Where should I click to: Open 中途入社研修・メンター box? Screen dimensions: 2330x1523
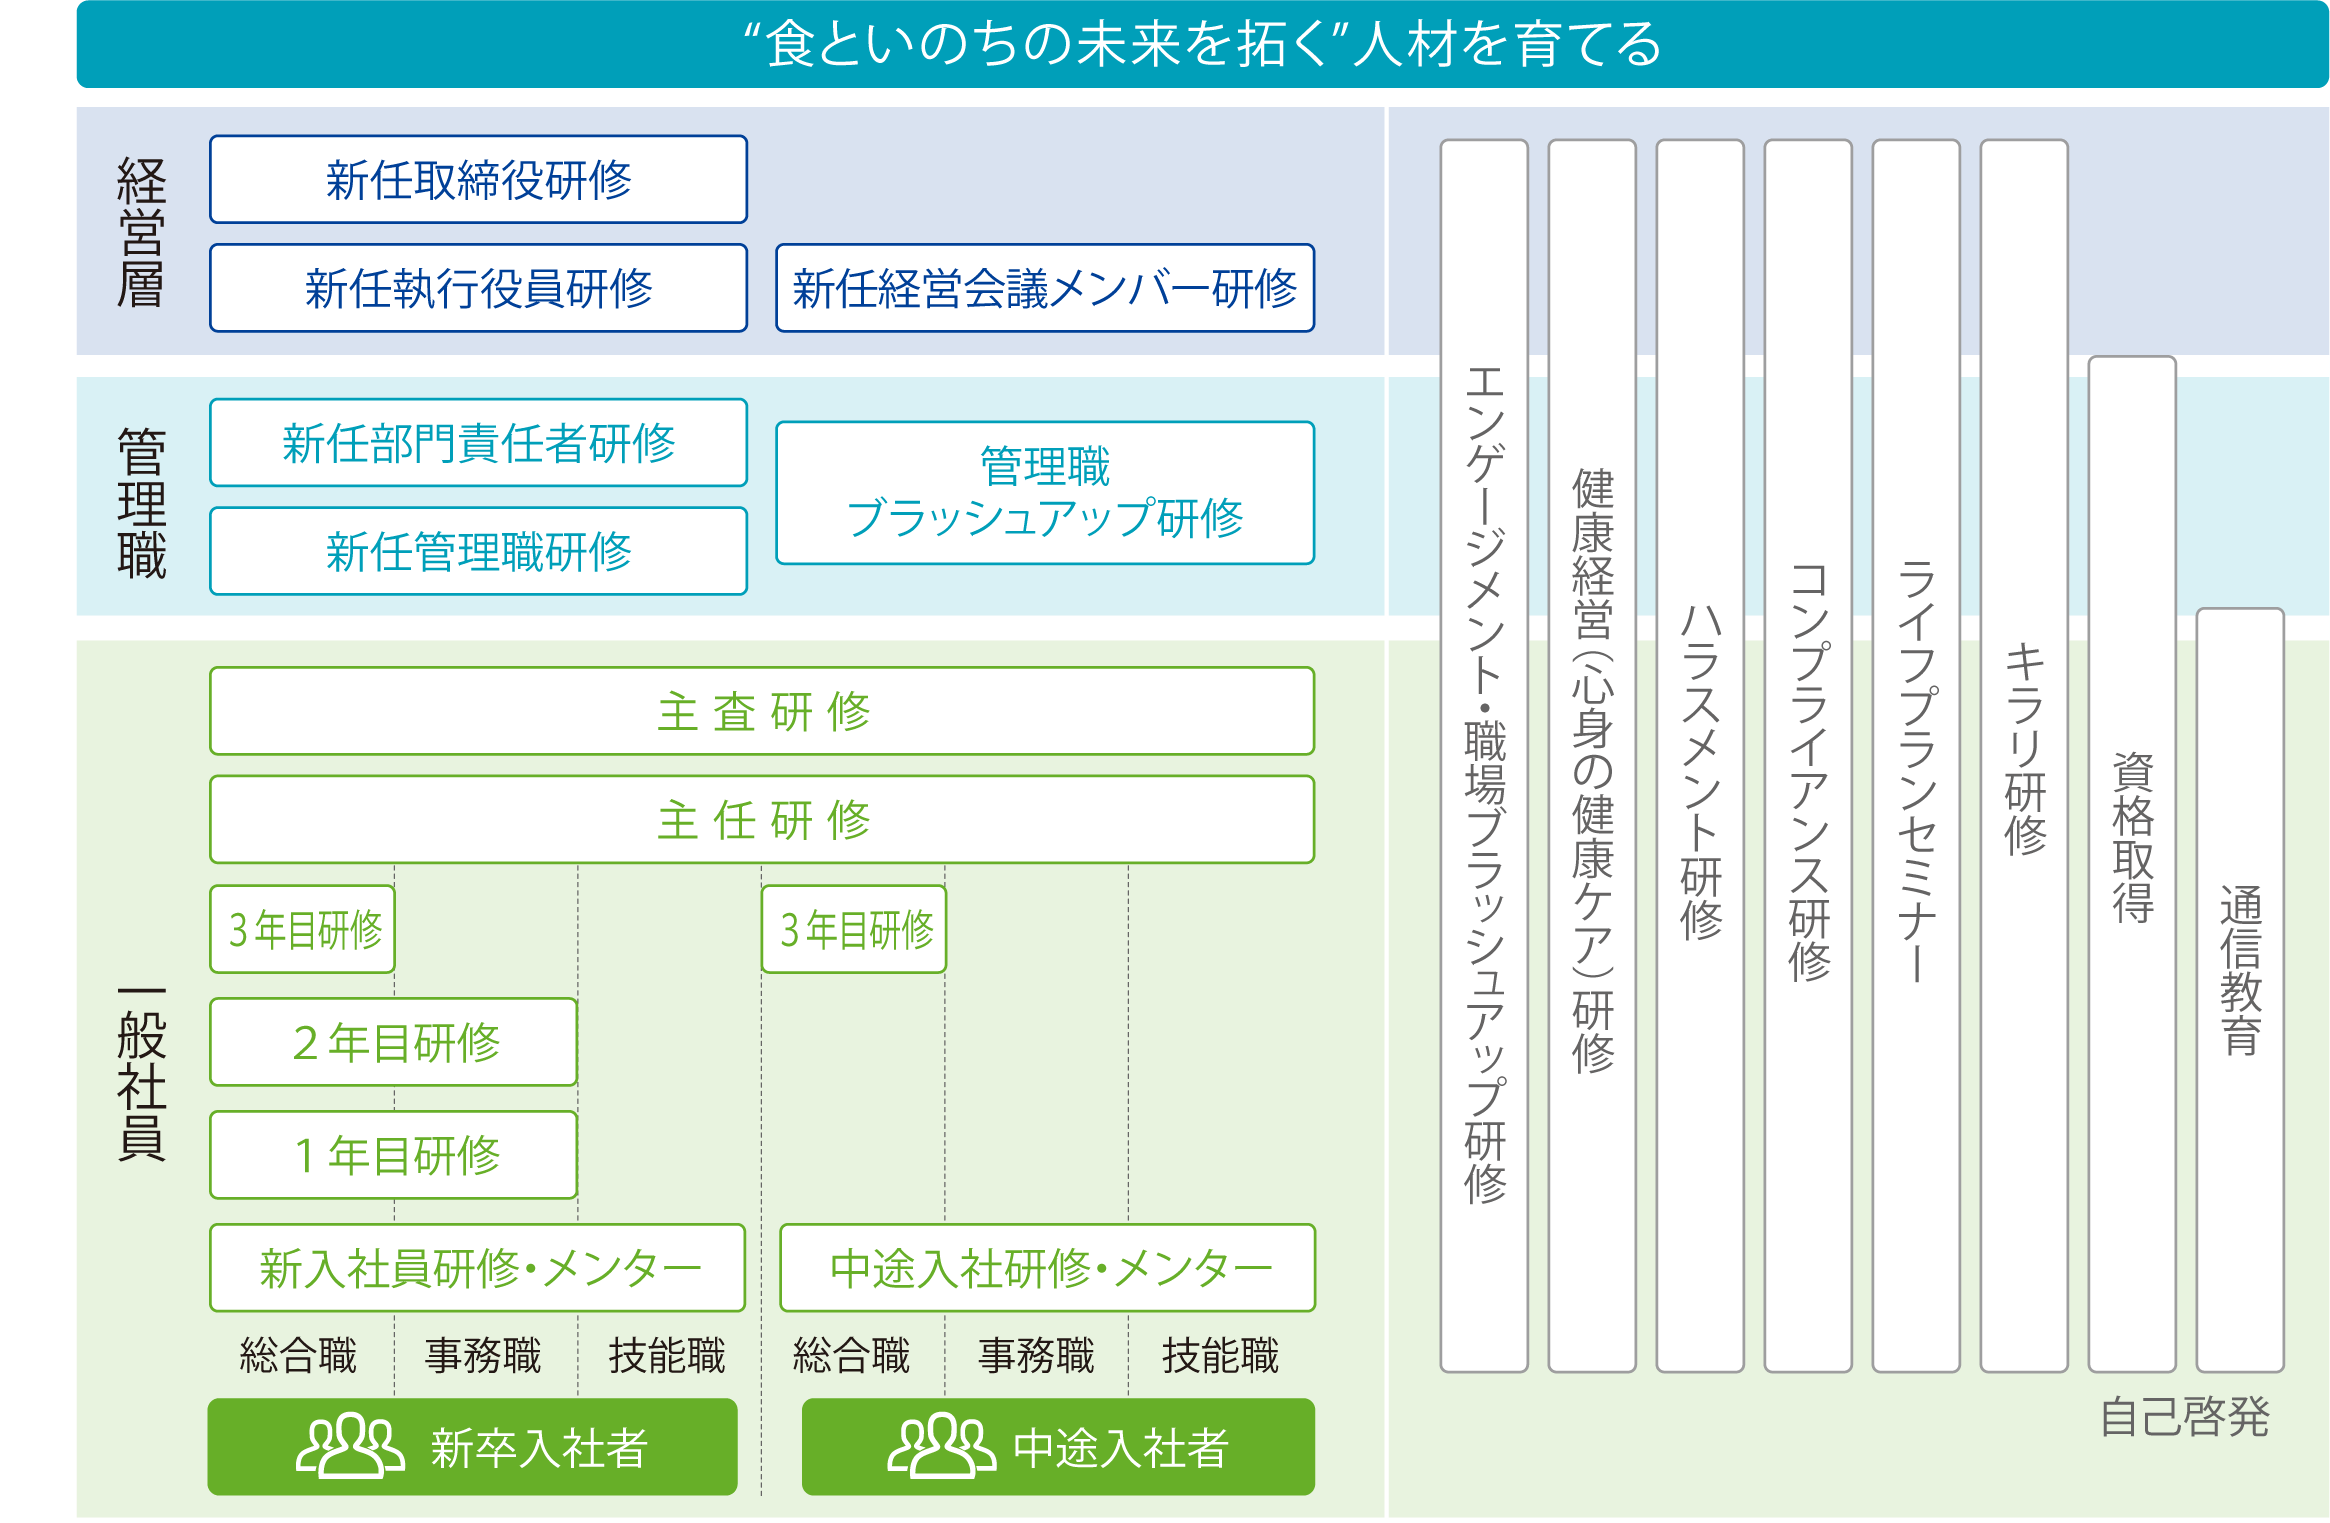tap(1047, 1268)
